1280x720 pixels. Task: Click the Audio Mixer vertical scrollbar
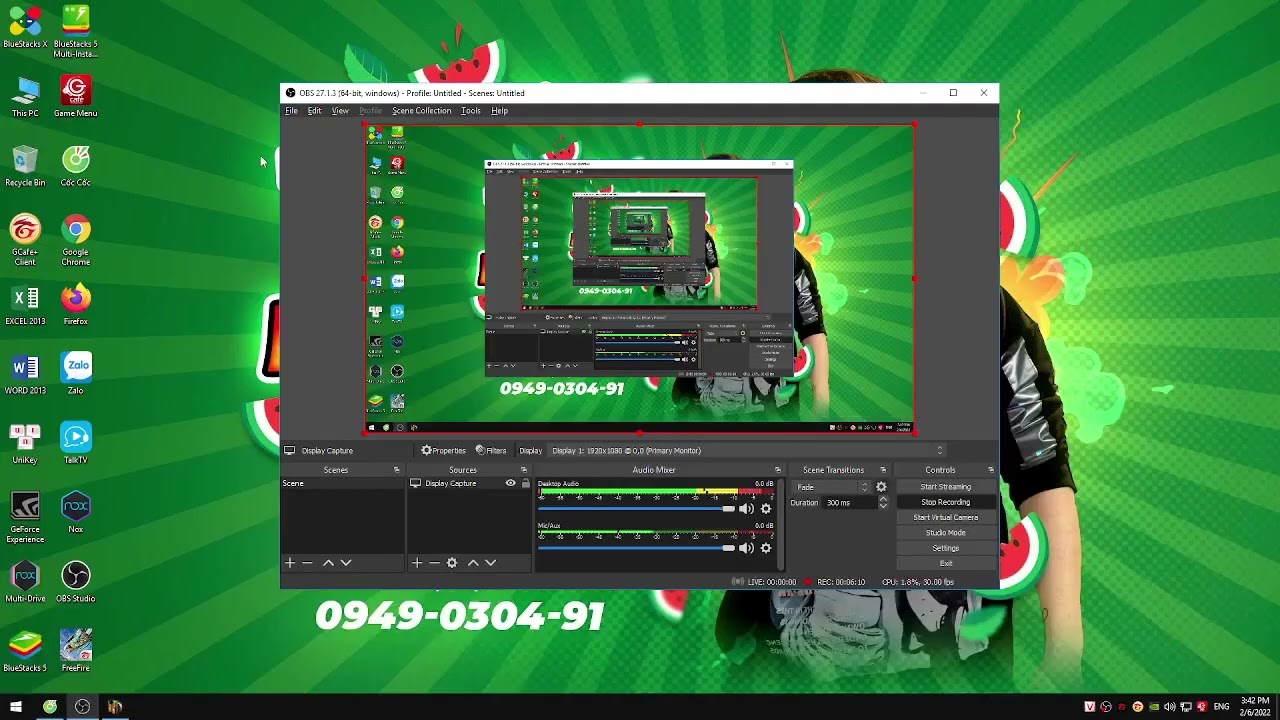click(779, 525)
